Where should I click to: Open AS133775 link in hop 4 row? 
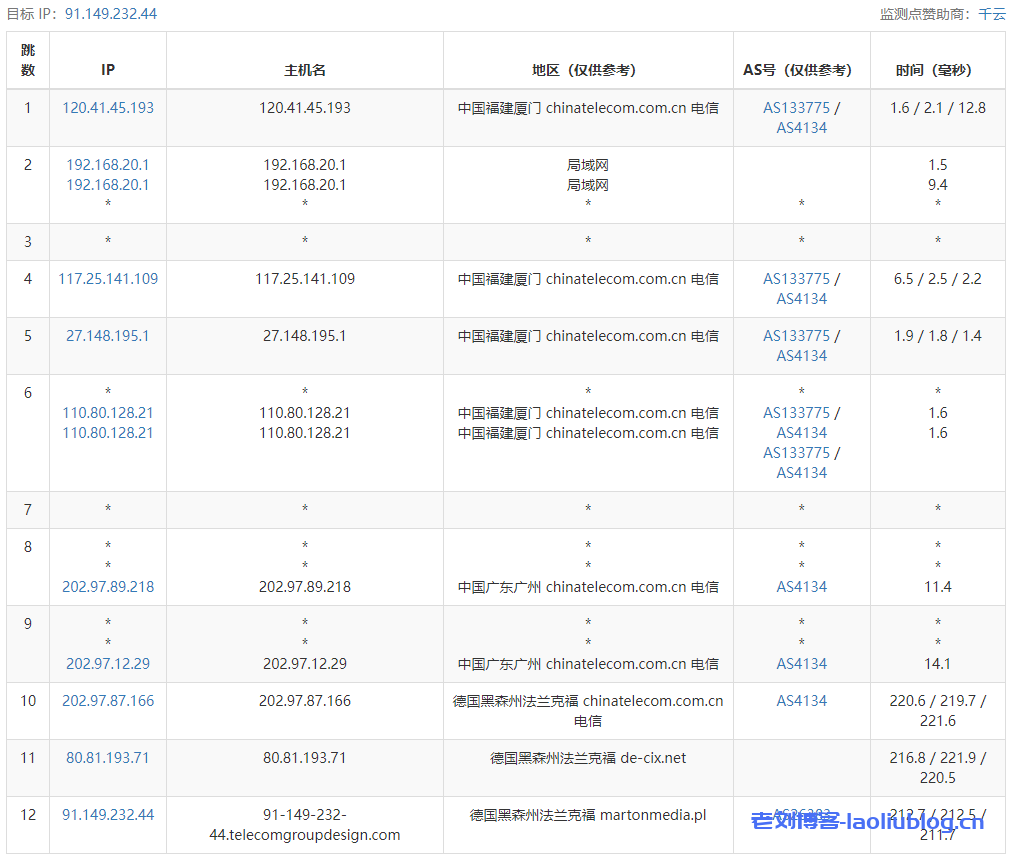[796, 279]
